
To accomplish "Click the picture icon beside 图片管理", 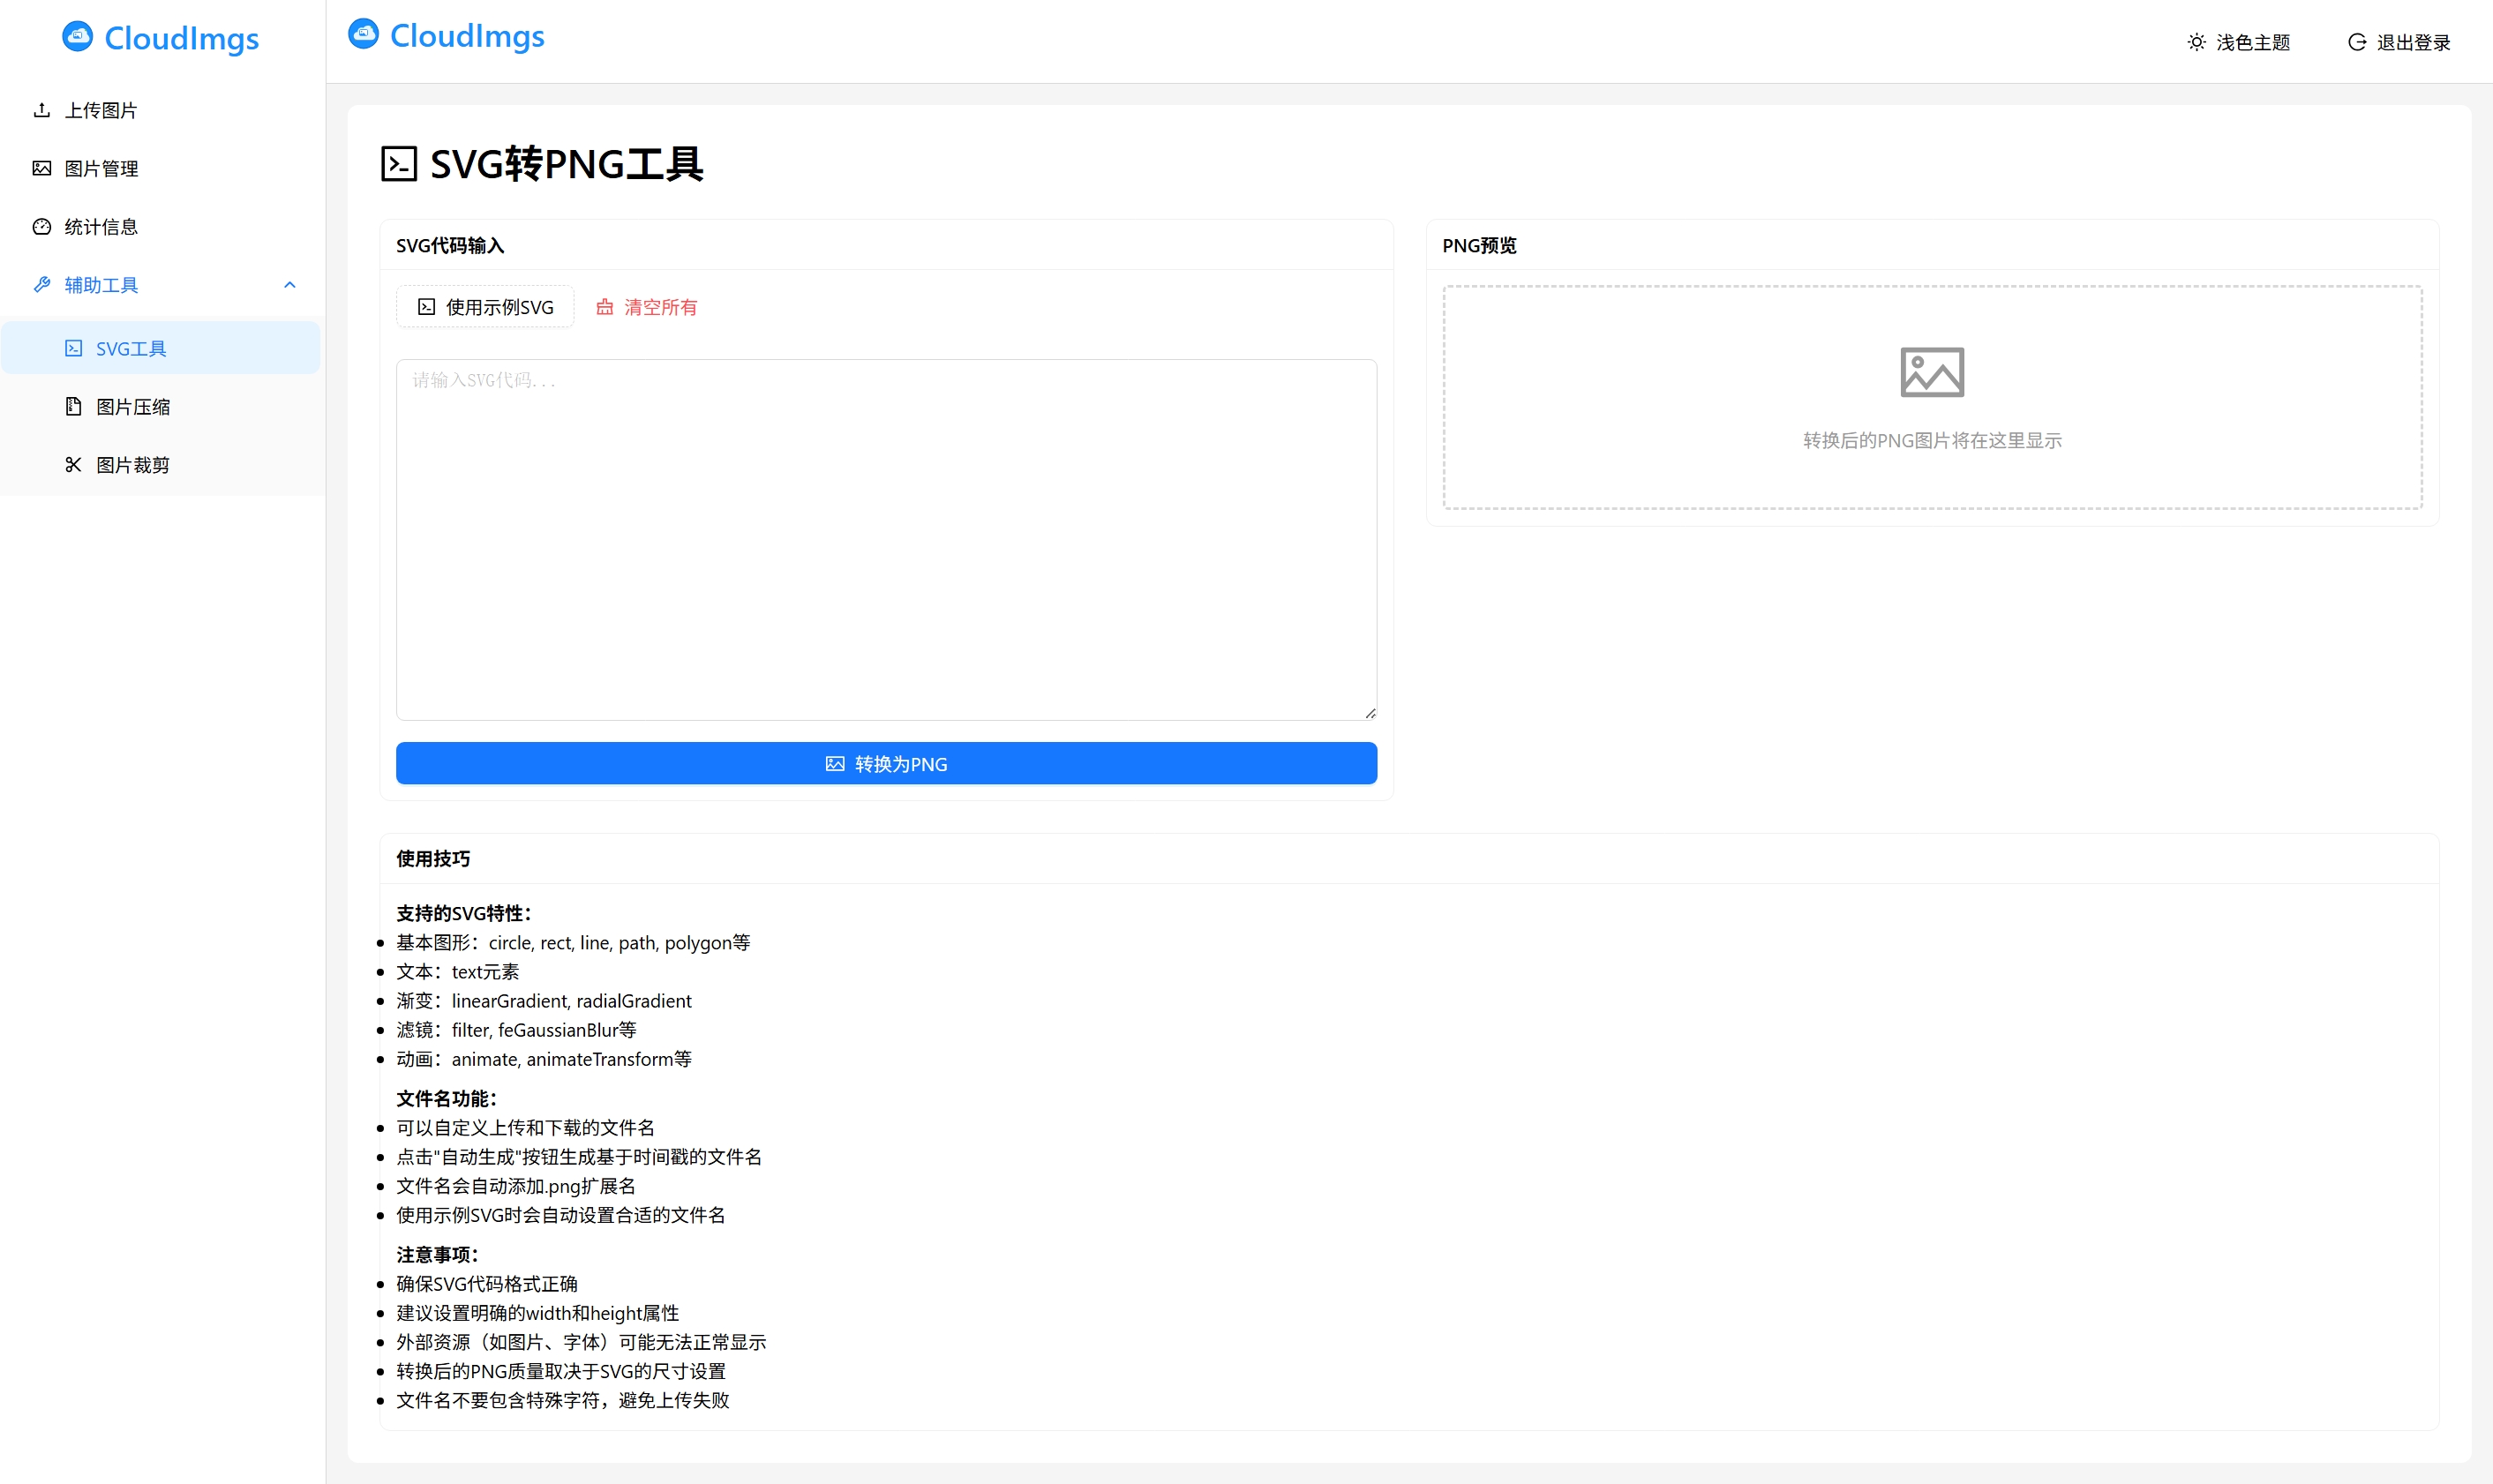I will 42,168.
